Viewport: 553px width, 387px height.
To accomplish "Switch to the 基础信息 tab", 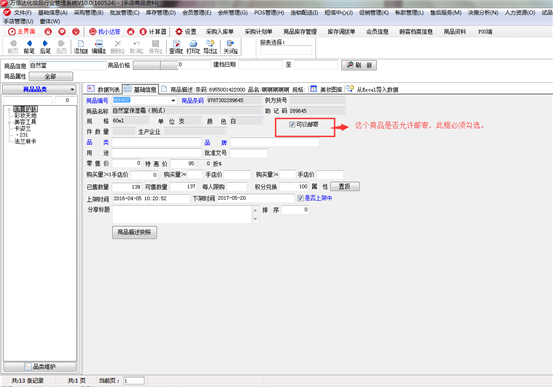I will click(140, 89).
